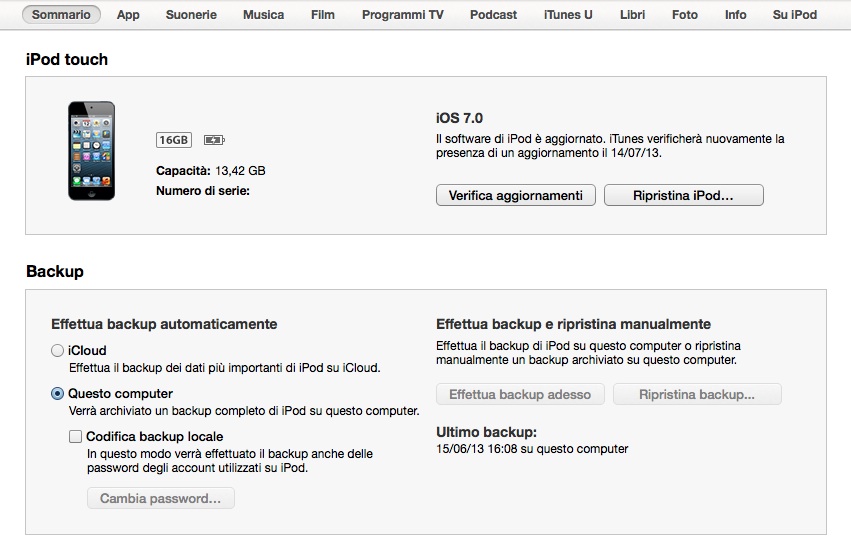This screenshot has height=555, width=851.
Task: Switch to the App tab
Action: [x=128, y=15]
